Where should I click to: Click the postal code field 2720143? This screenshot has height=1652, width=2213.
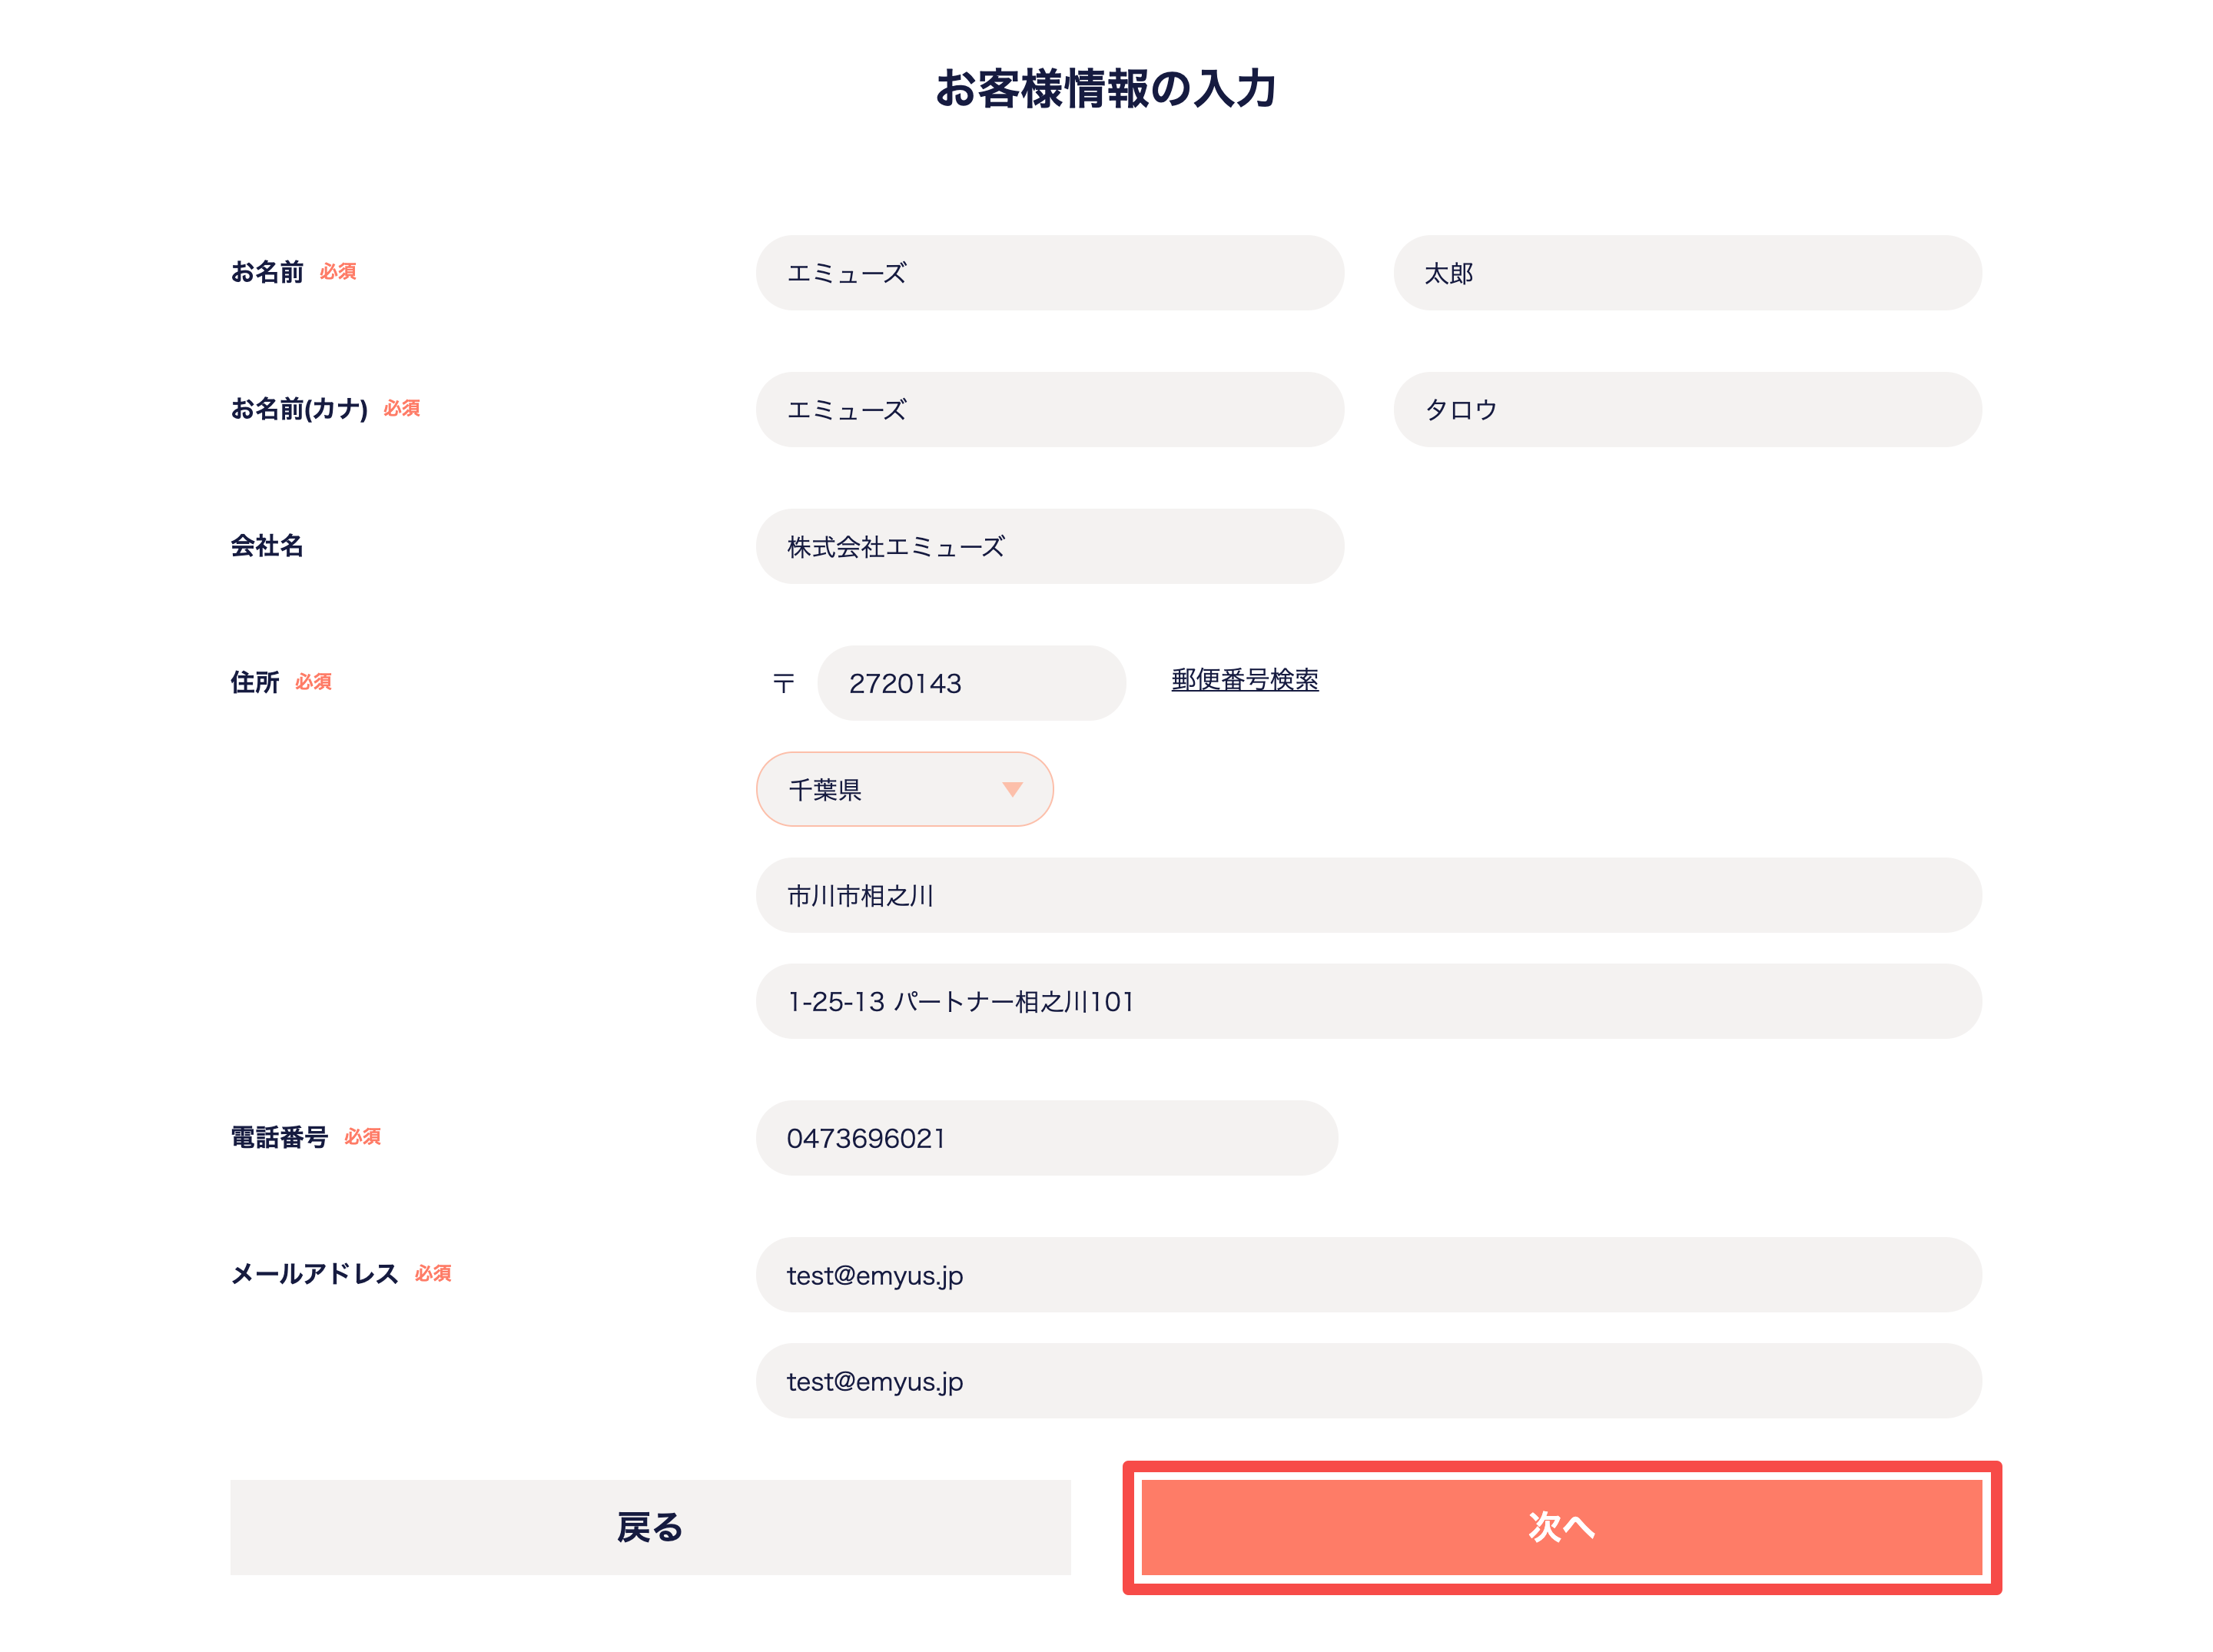(x=971, y=683)
